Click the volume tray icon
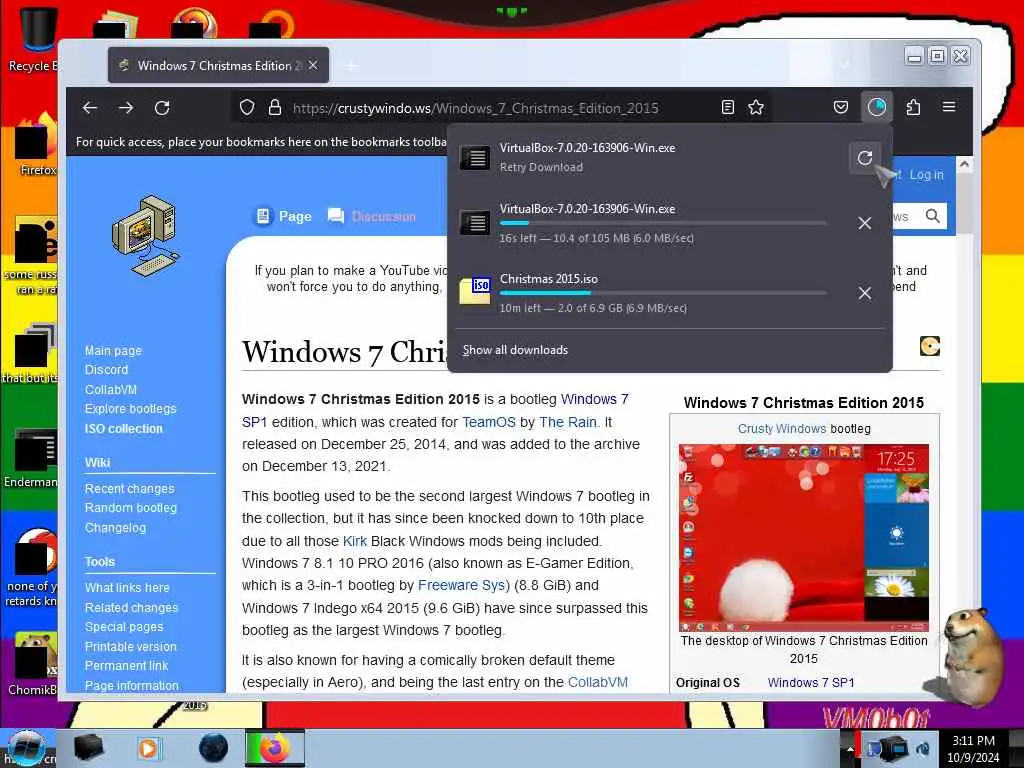The height and width of the screenshot is (768, 1024). click(923, 749)
